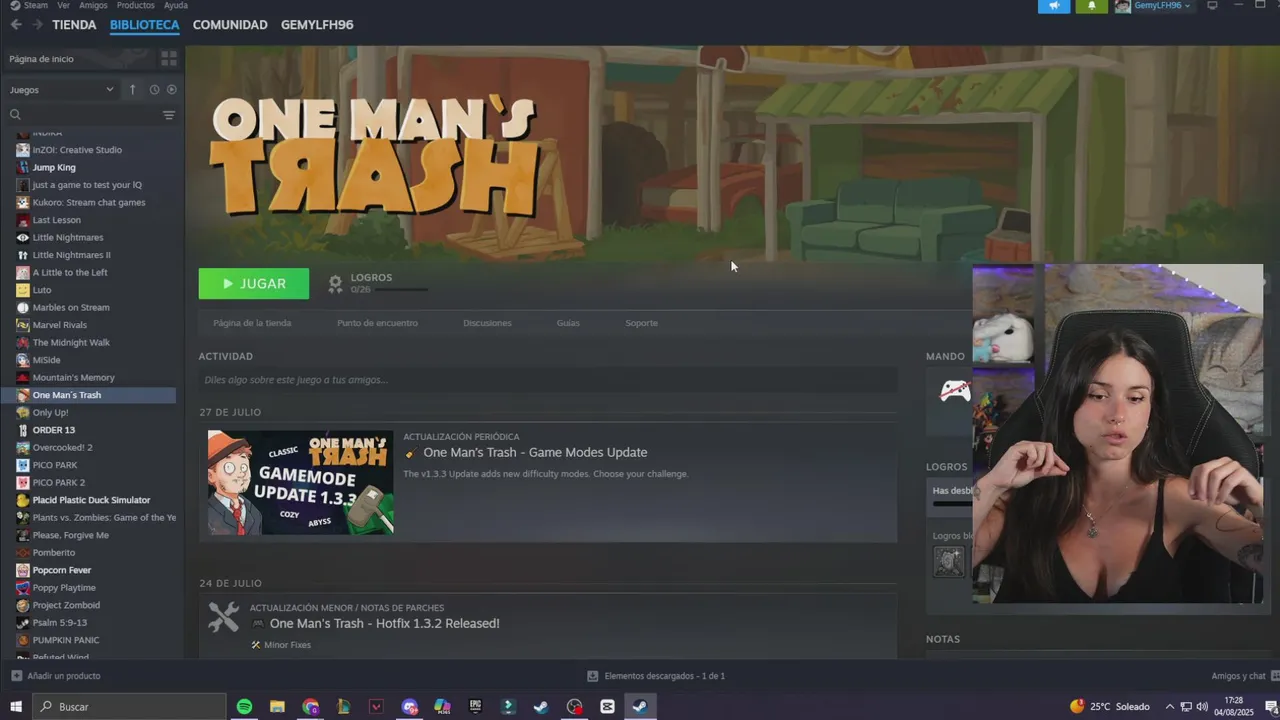This screenshot has height=720, width=1280.
Task: Click the library search magnifier icon
Action: [x=15, y=115]
